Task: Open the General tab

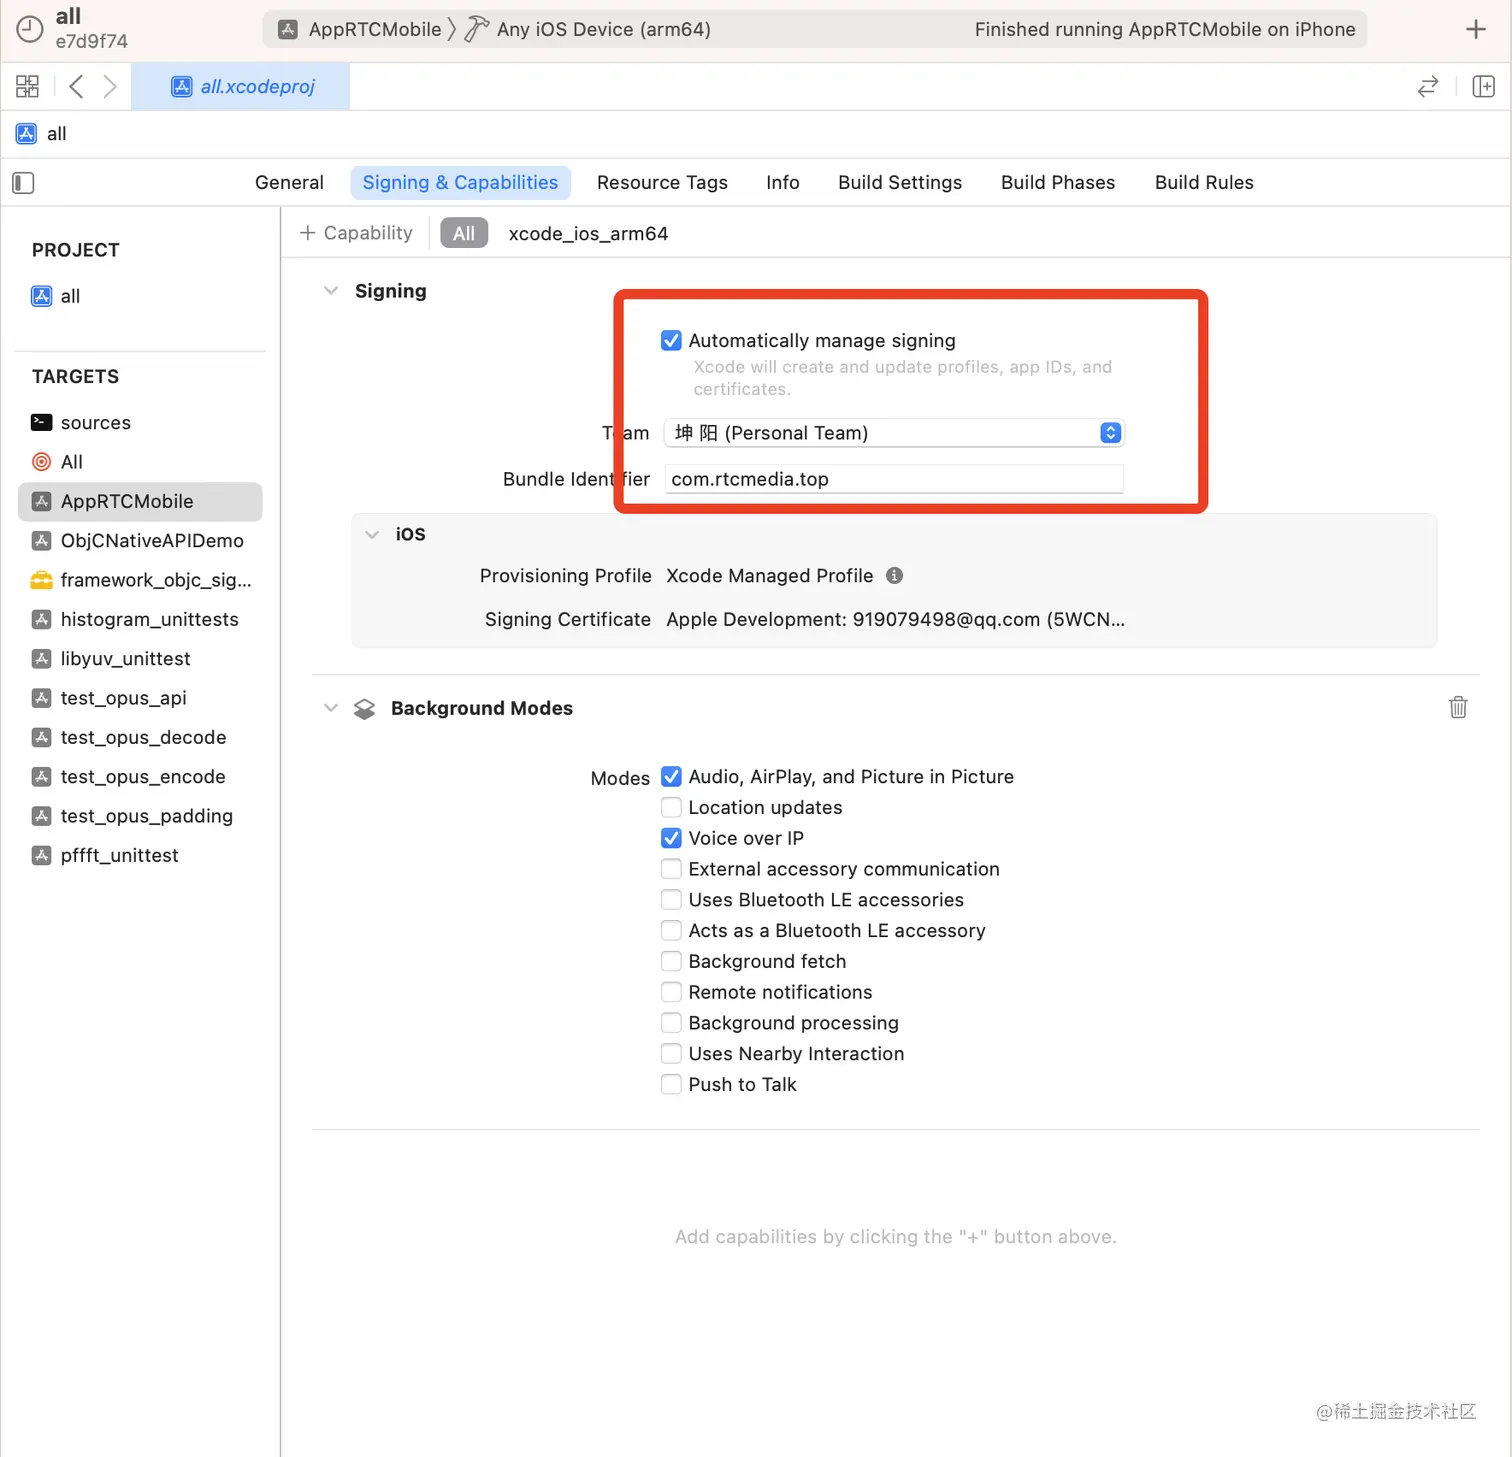Action: coord(289,183)
